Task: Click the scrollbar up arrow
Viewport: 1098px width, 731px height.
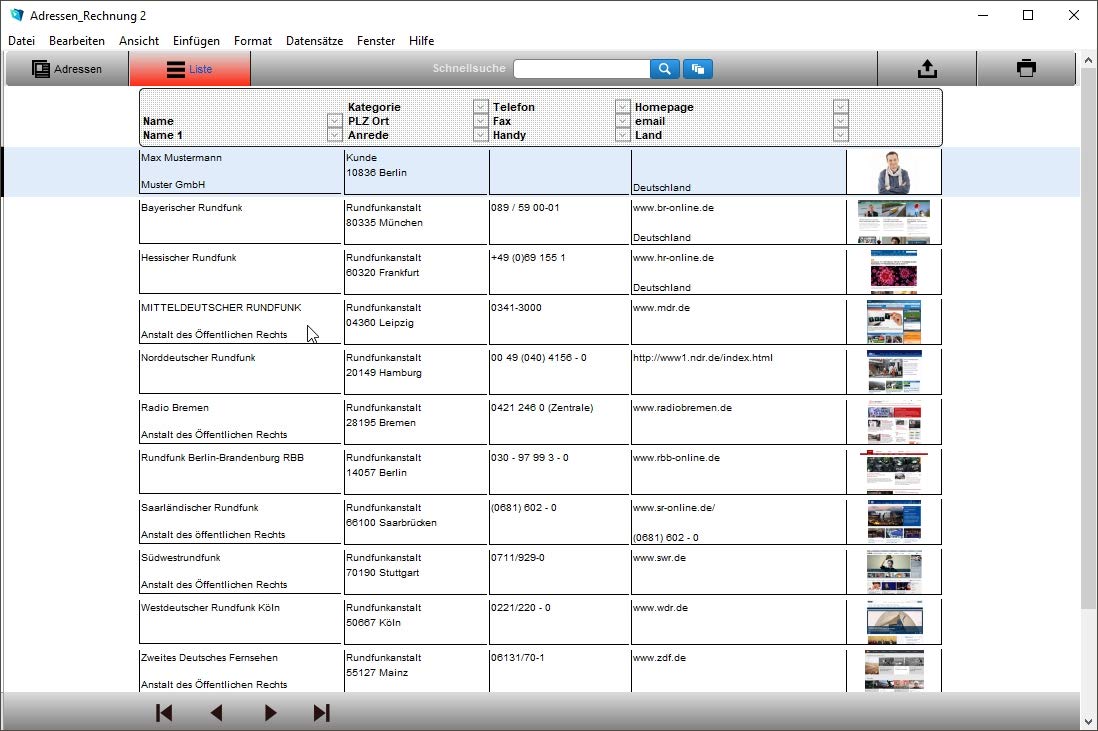Action: [1088, 60]
